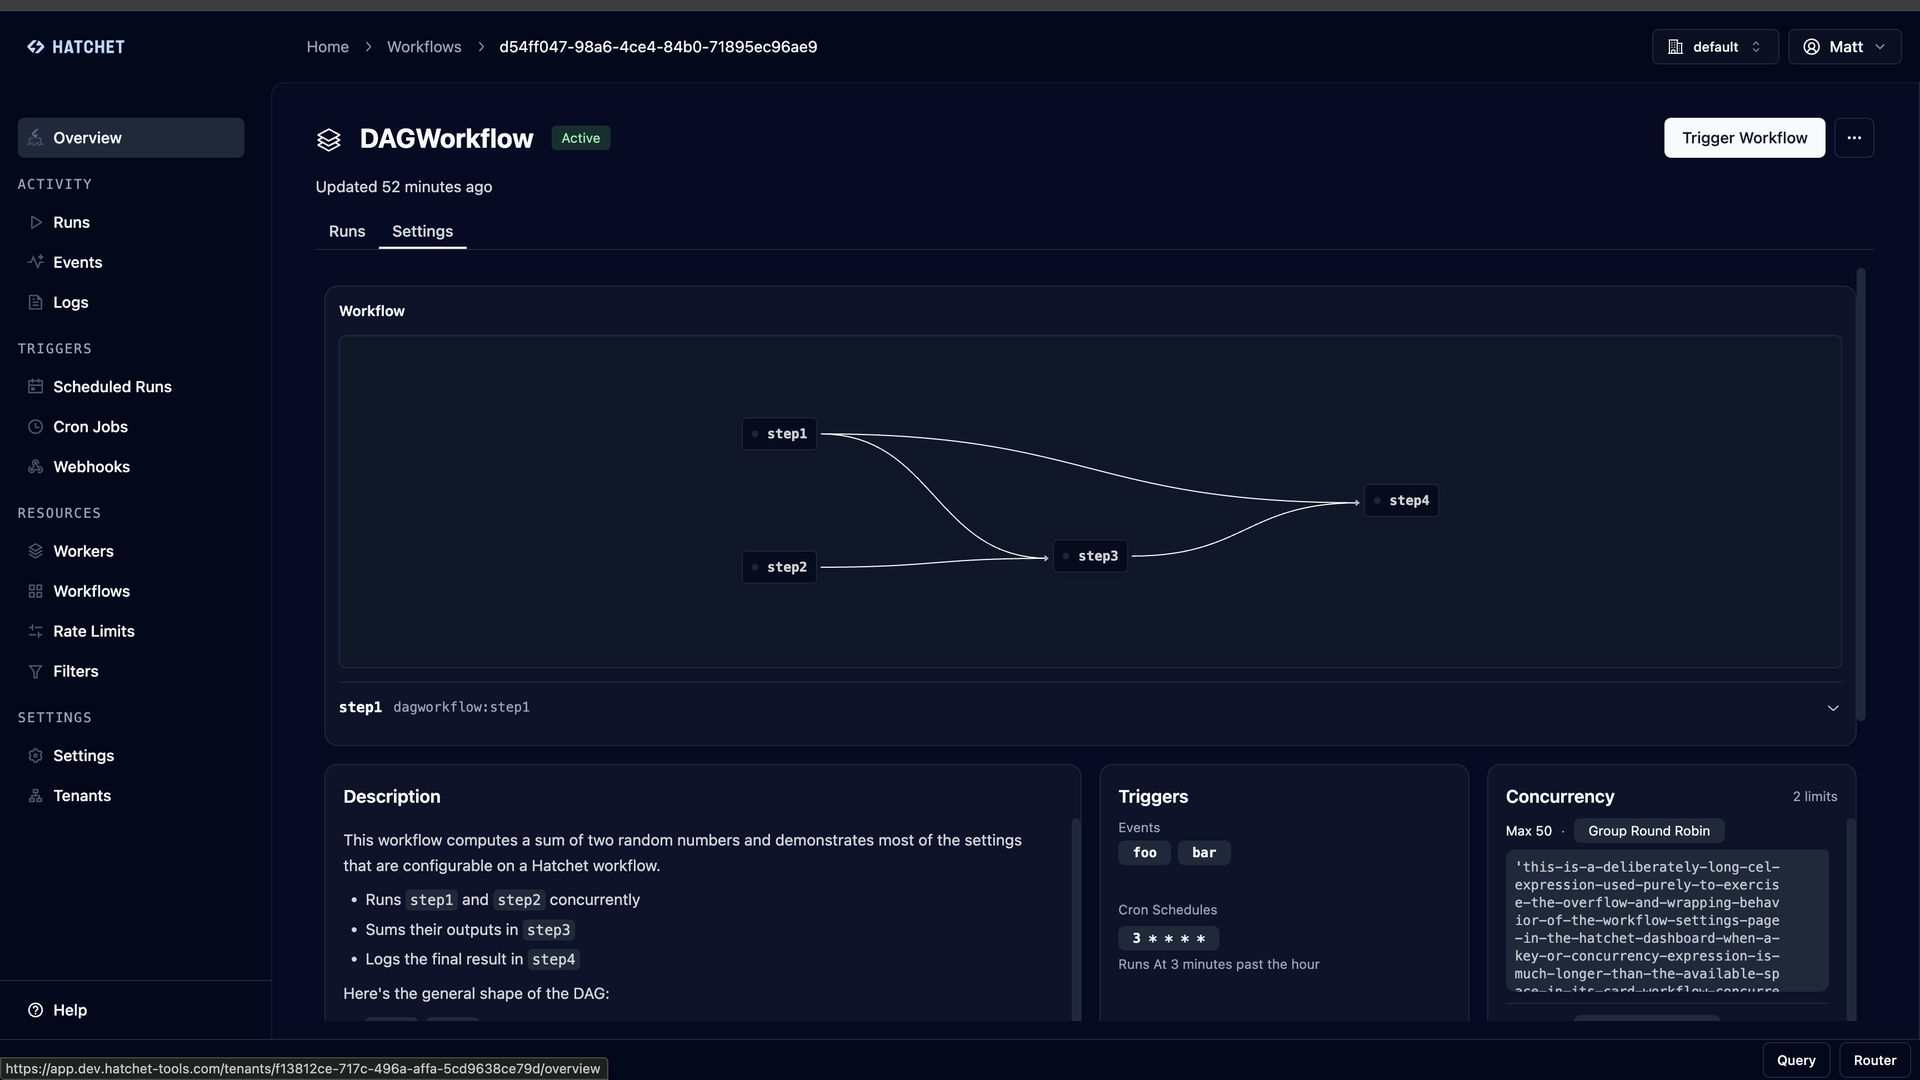The height and width of the screenshot is (1080, 1920).
Task: Click the Workflows grid icon in sidebar
Action: pyautogui.click(x=36, y=591)
